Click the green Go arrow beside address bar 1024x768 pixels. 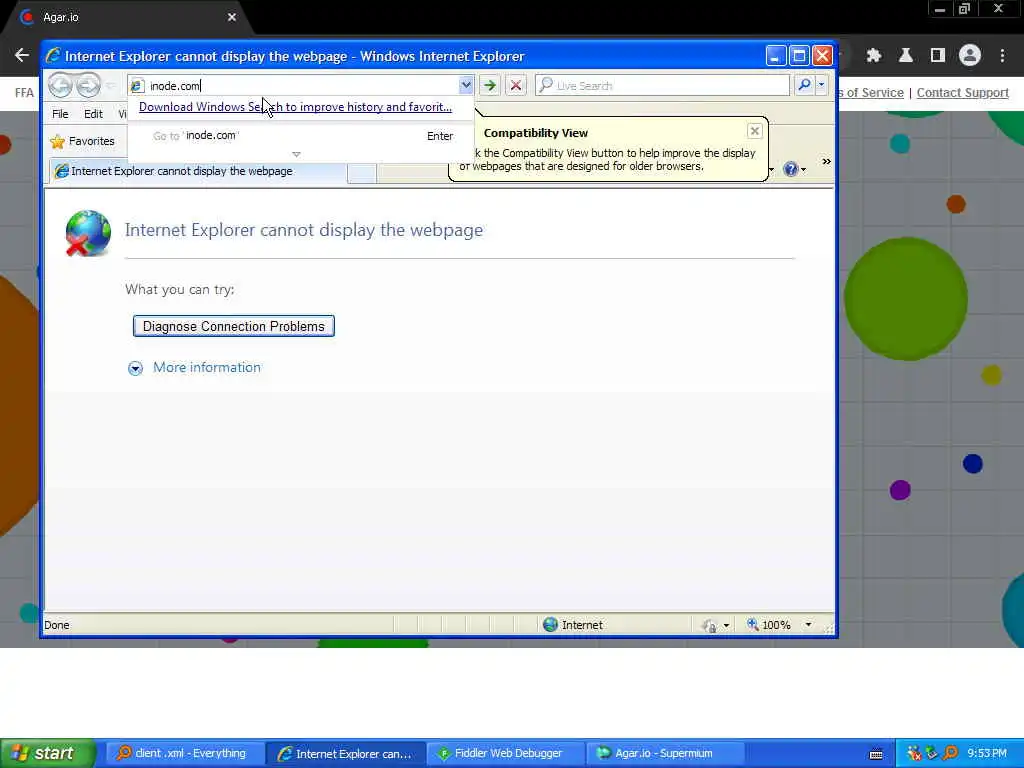point(489,86)
